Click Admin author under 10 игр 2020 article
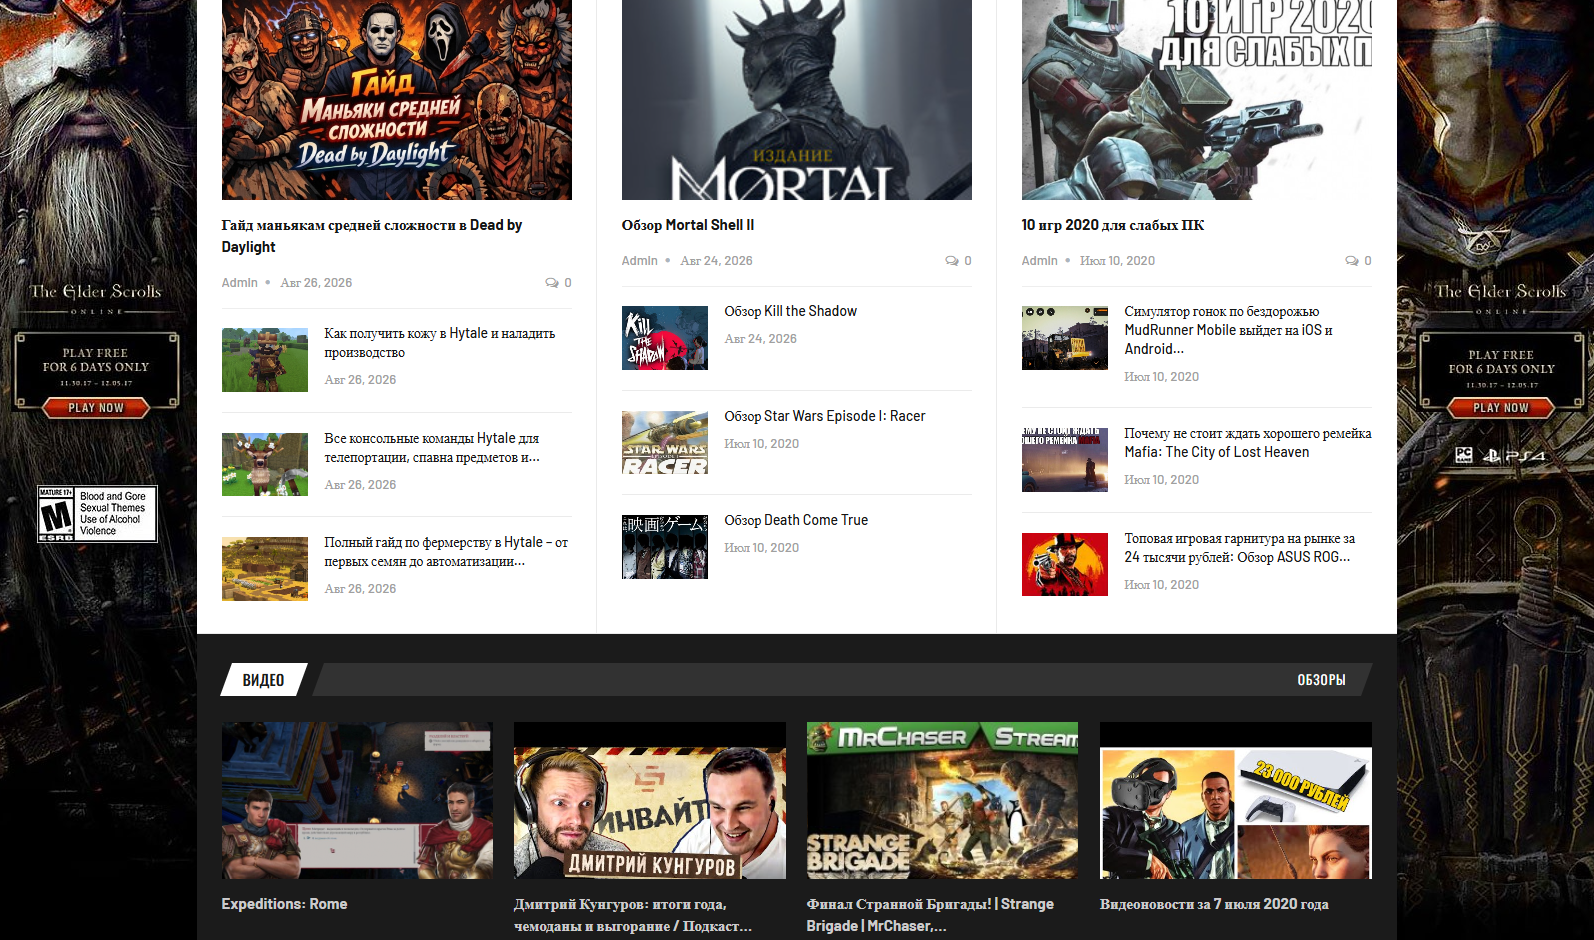The width and height of the screenshot is (1594, 940). coord(1040,261)
